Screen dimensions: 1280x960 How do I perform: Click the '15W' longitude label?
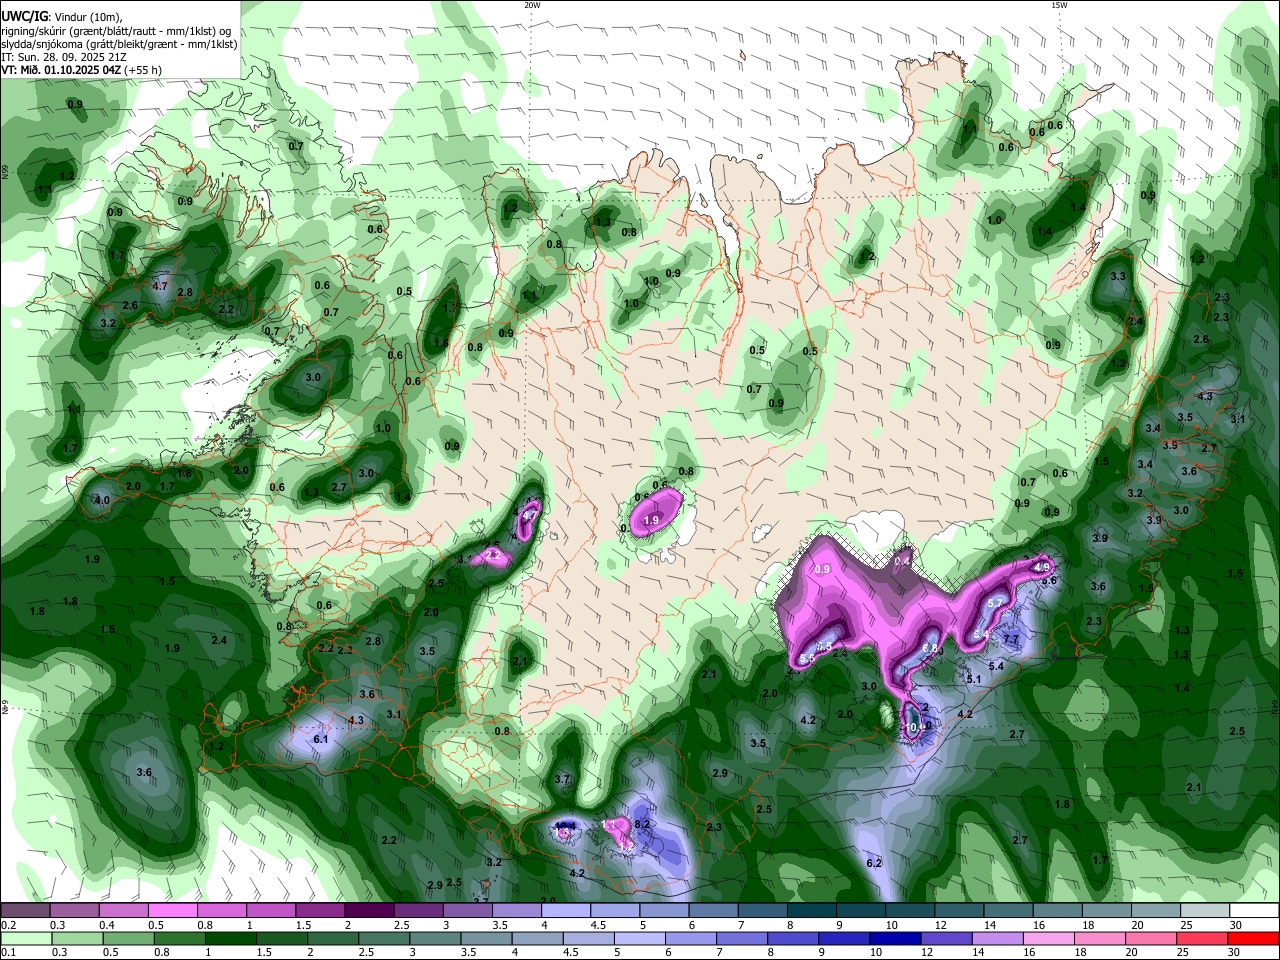[x=1060, y=5]
